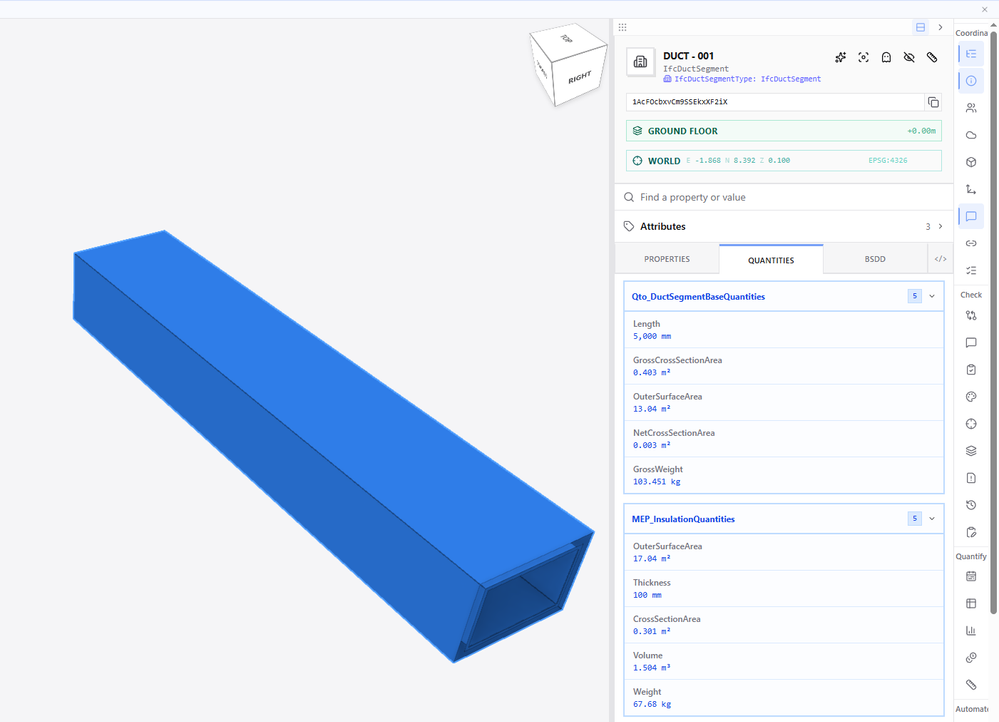Viewport: 999px width, 722px height.
Task: Click the zoom-to-selection target icon
Action: [x=863, y=57]
